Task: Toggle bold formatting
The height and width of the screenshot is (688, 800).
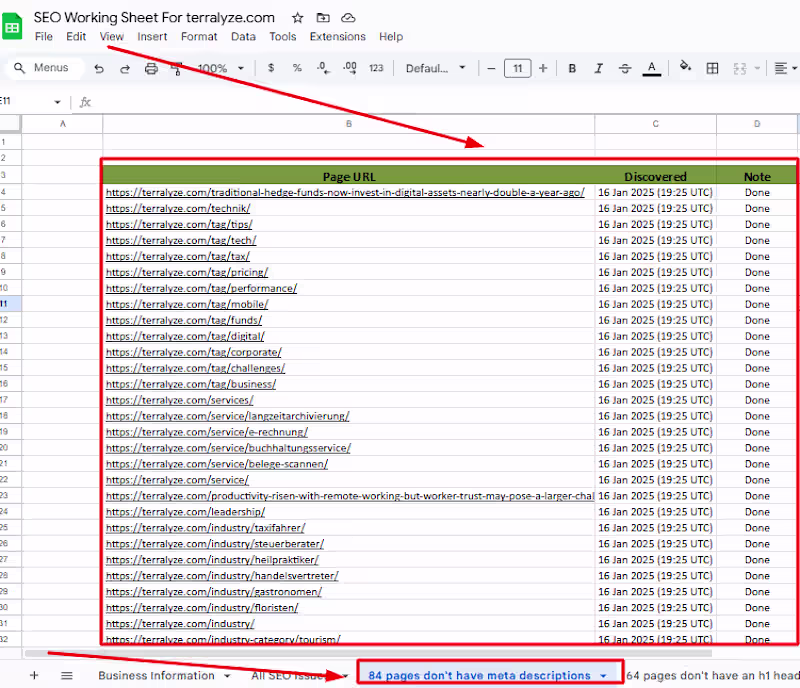Action: 572,68
